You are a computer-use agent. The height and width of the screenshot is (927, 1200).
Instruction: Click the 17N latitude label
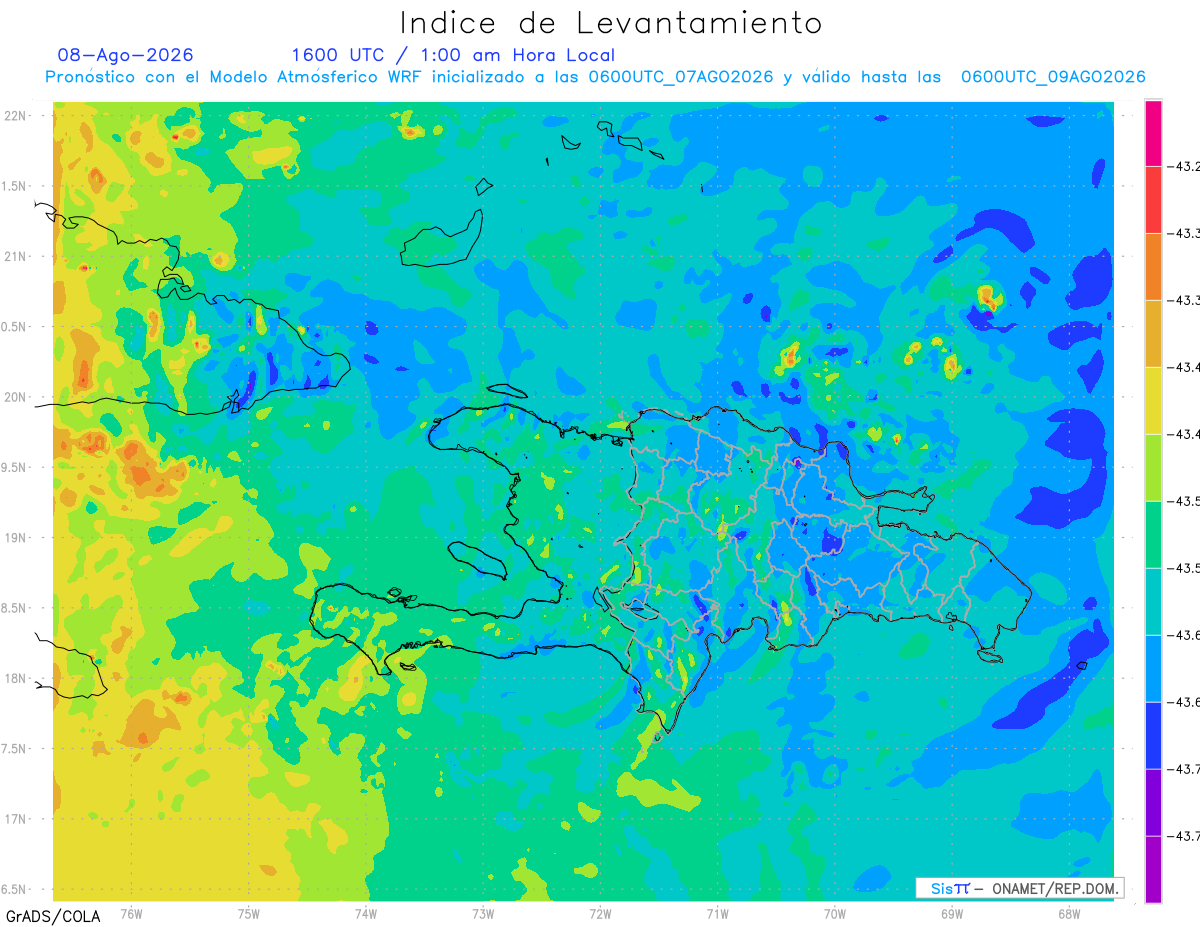[16, 819]
